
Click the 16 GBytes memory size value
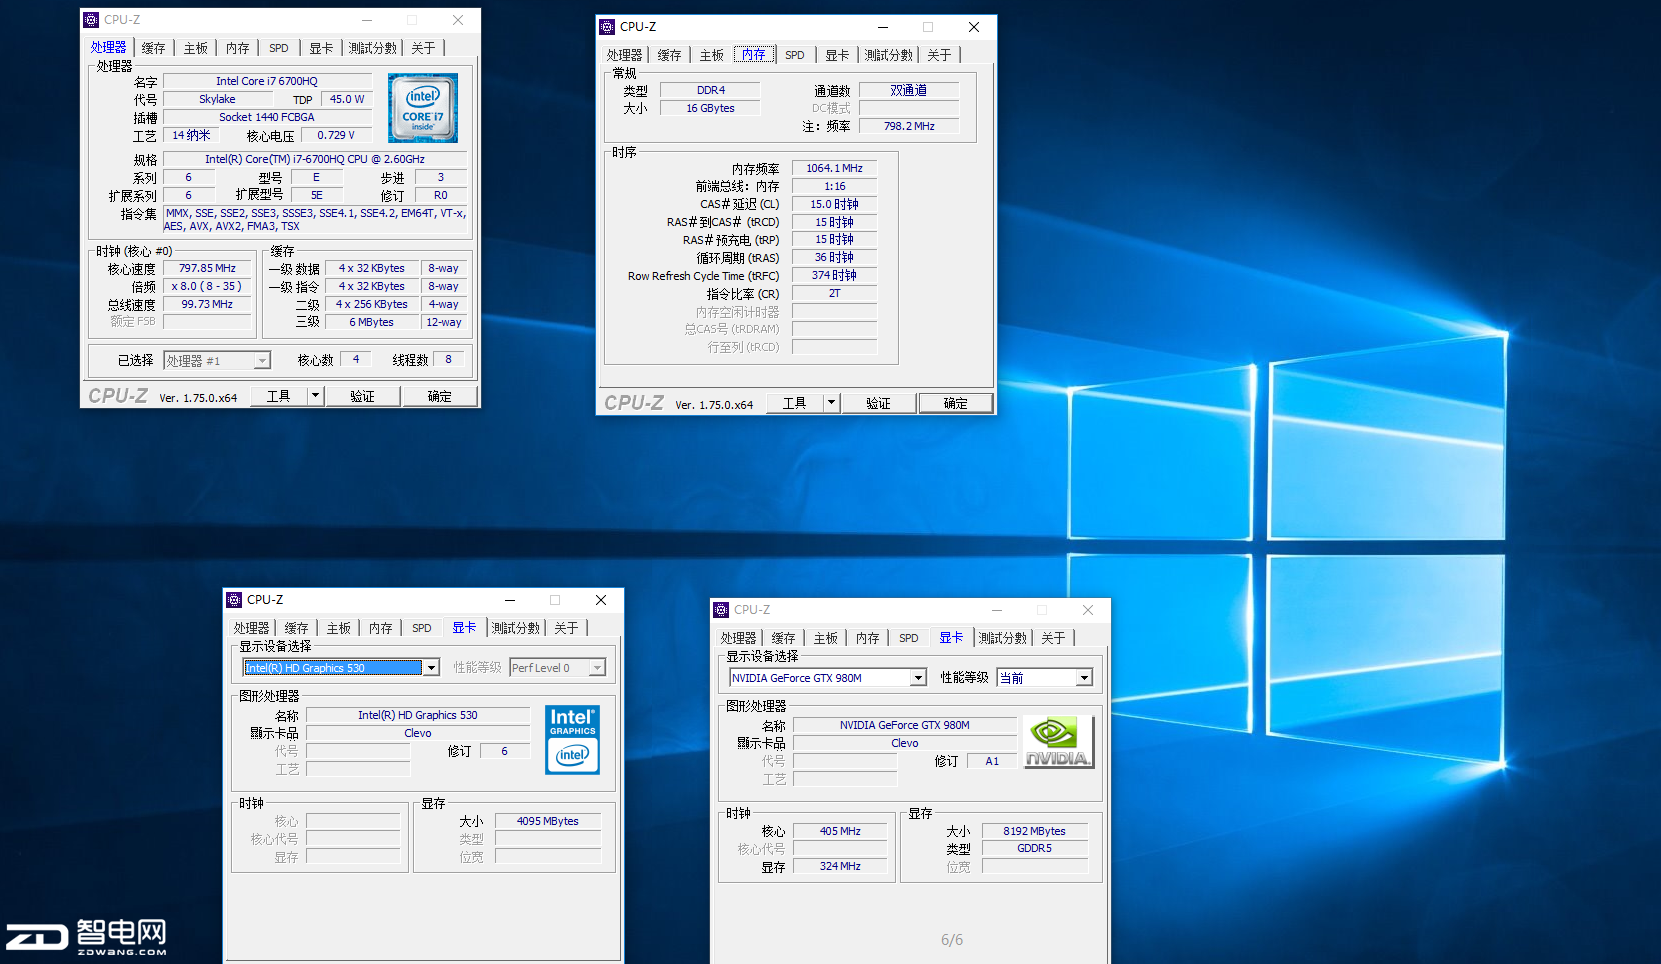coord(710,108)
